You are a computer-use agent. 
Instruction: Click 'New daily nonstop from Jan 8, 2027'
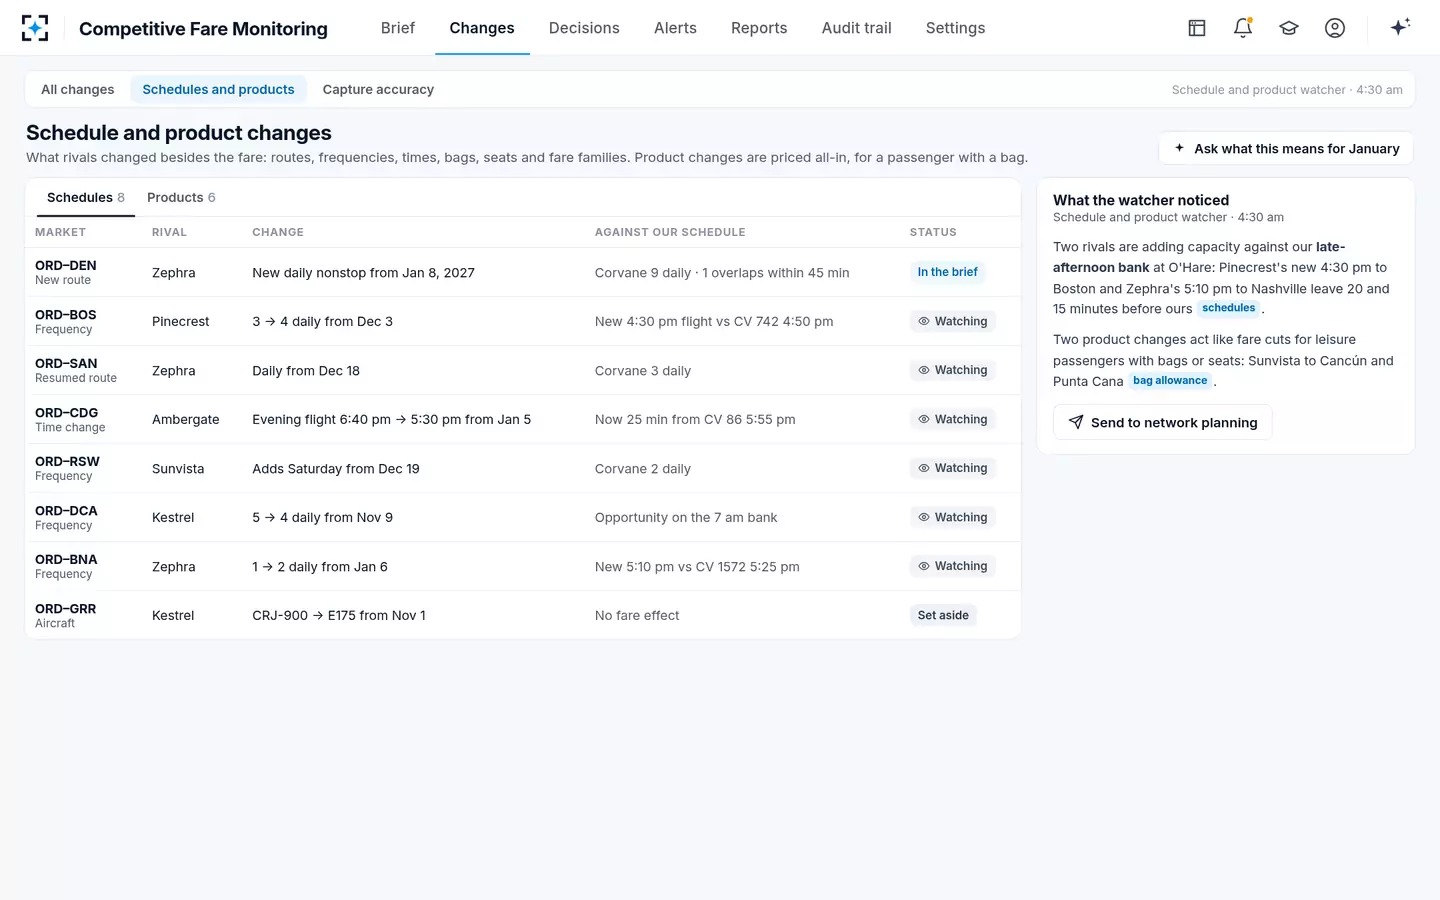363,273
